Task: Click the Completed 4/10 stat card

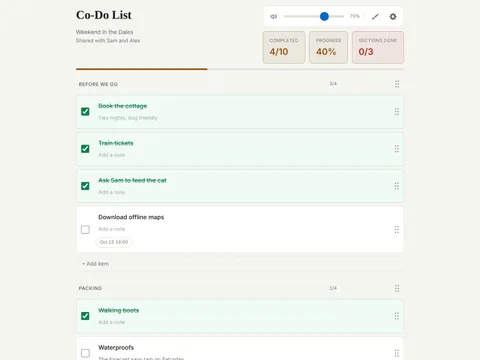Action: (x=284, y=47)
